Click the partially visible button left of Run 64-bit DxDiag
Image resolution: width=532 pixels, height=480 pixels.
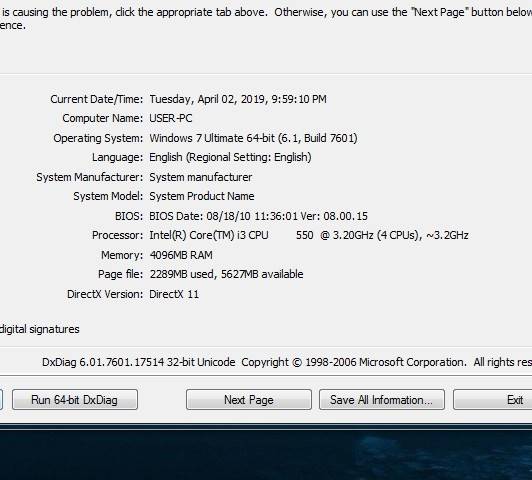(x=1, y=400)
